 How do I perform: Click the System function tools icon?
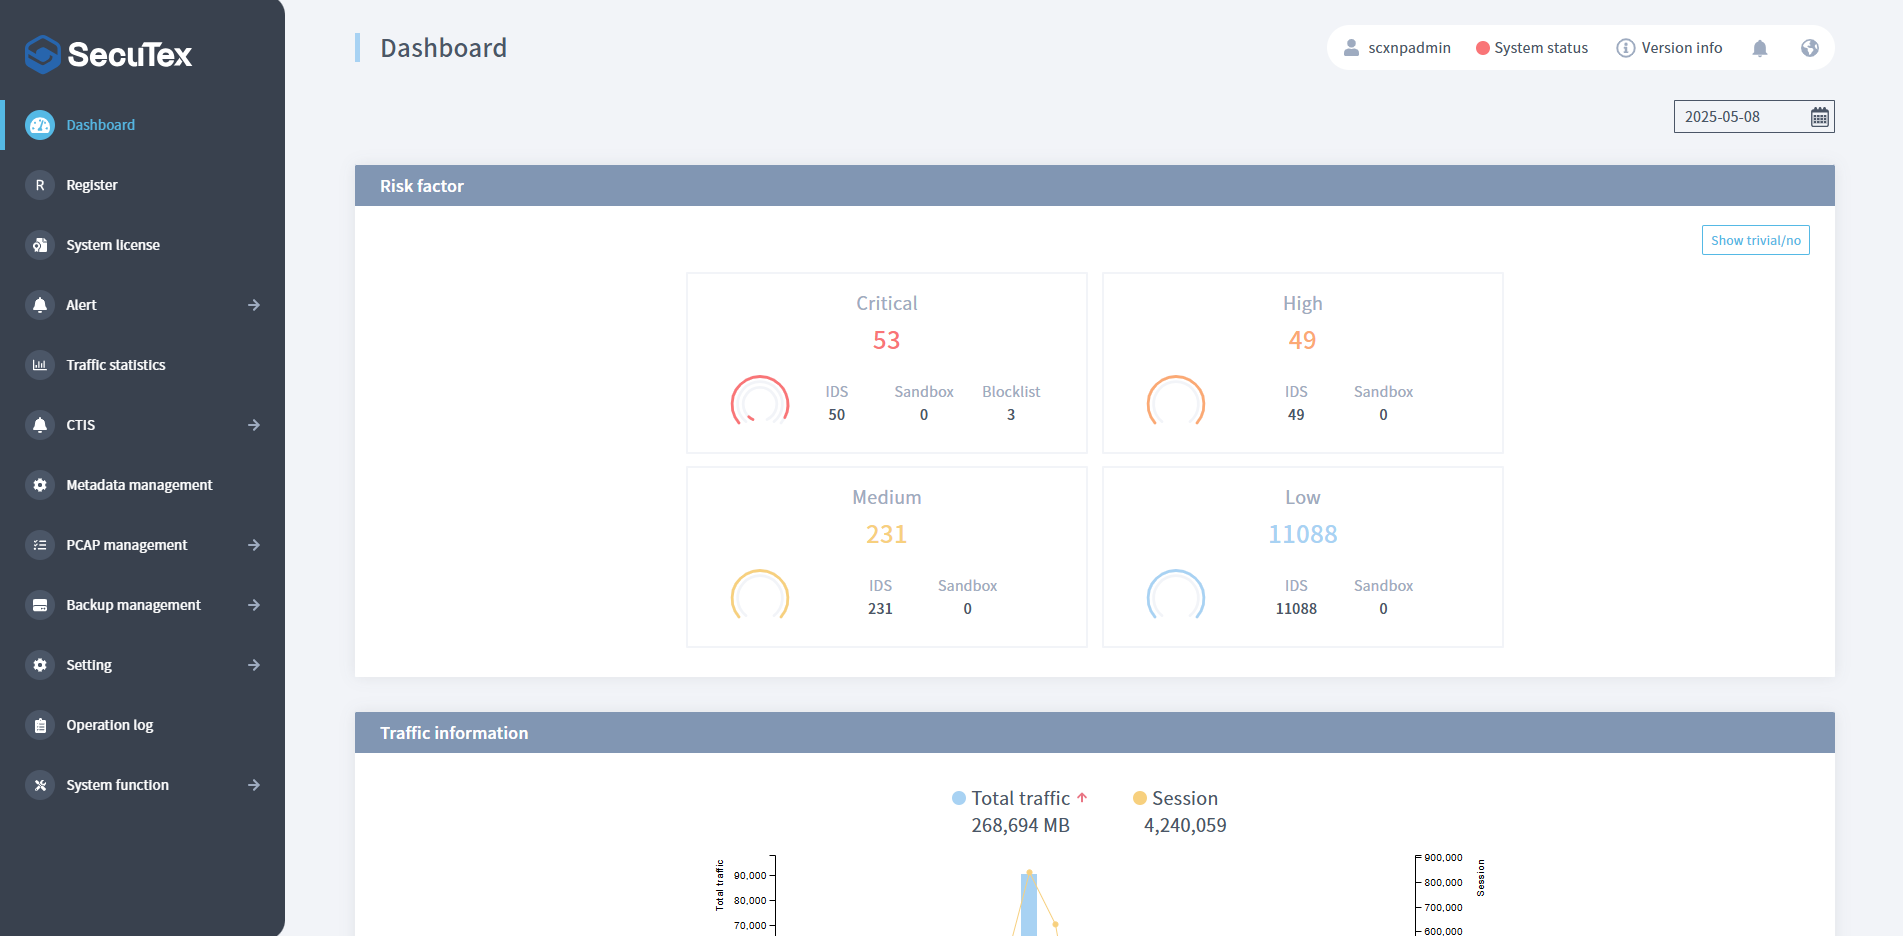click(x=40, y=785)
